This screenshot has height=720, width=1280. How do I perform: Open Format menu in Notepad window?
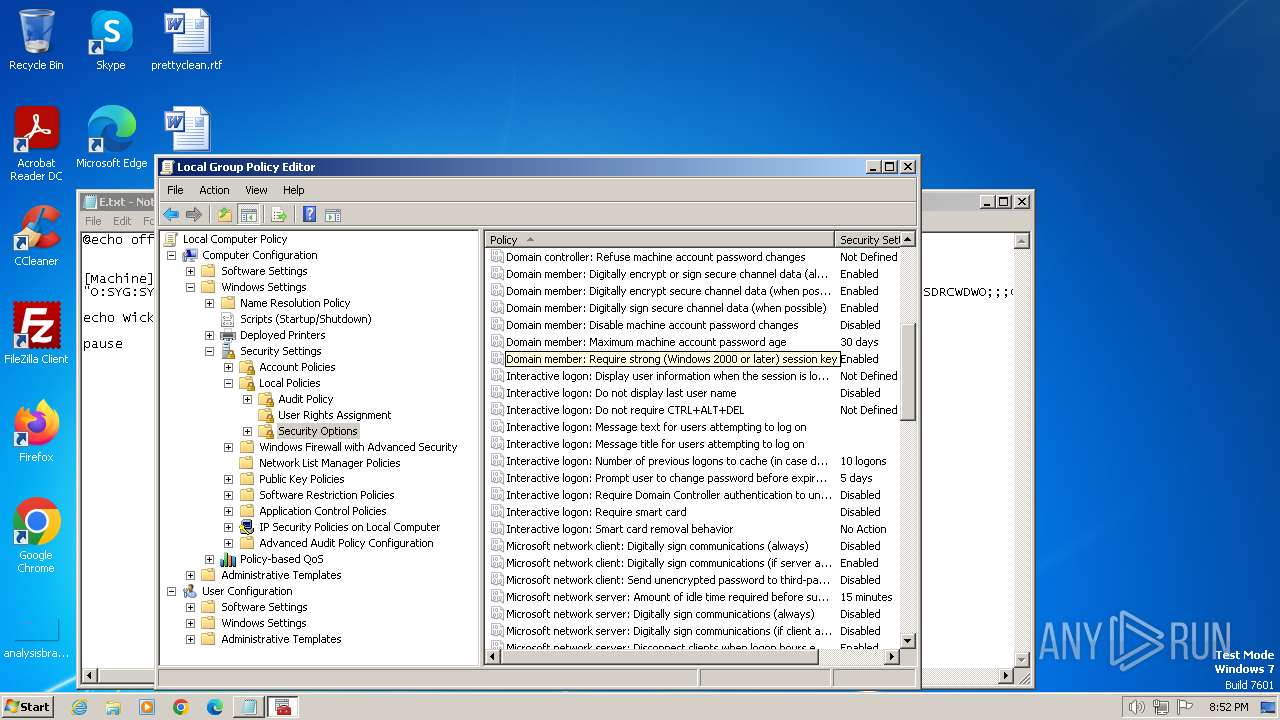147,221
